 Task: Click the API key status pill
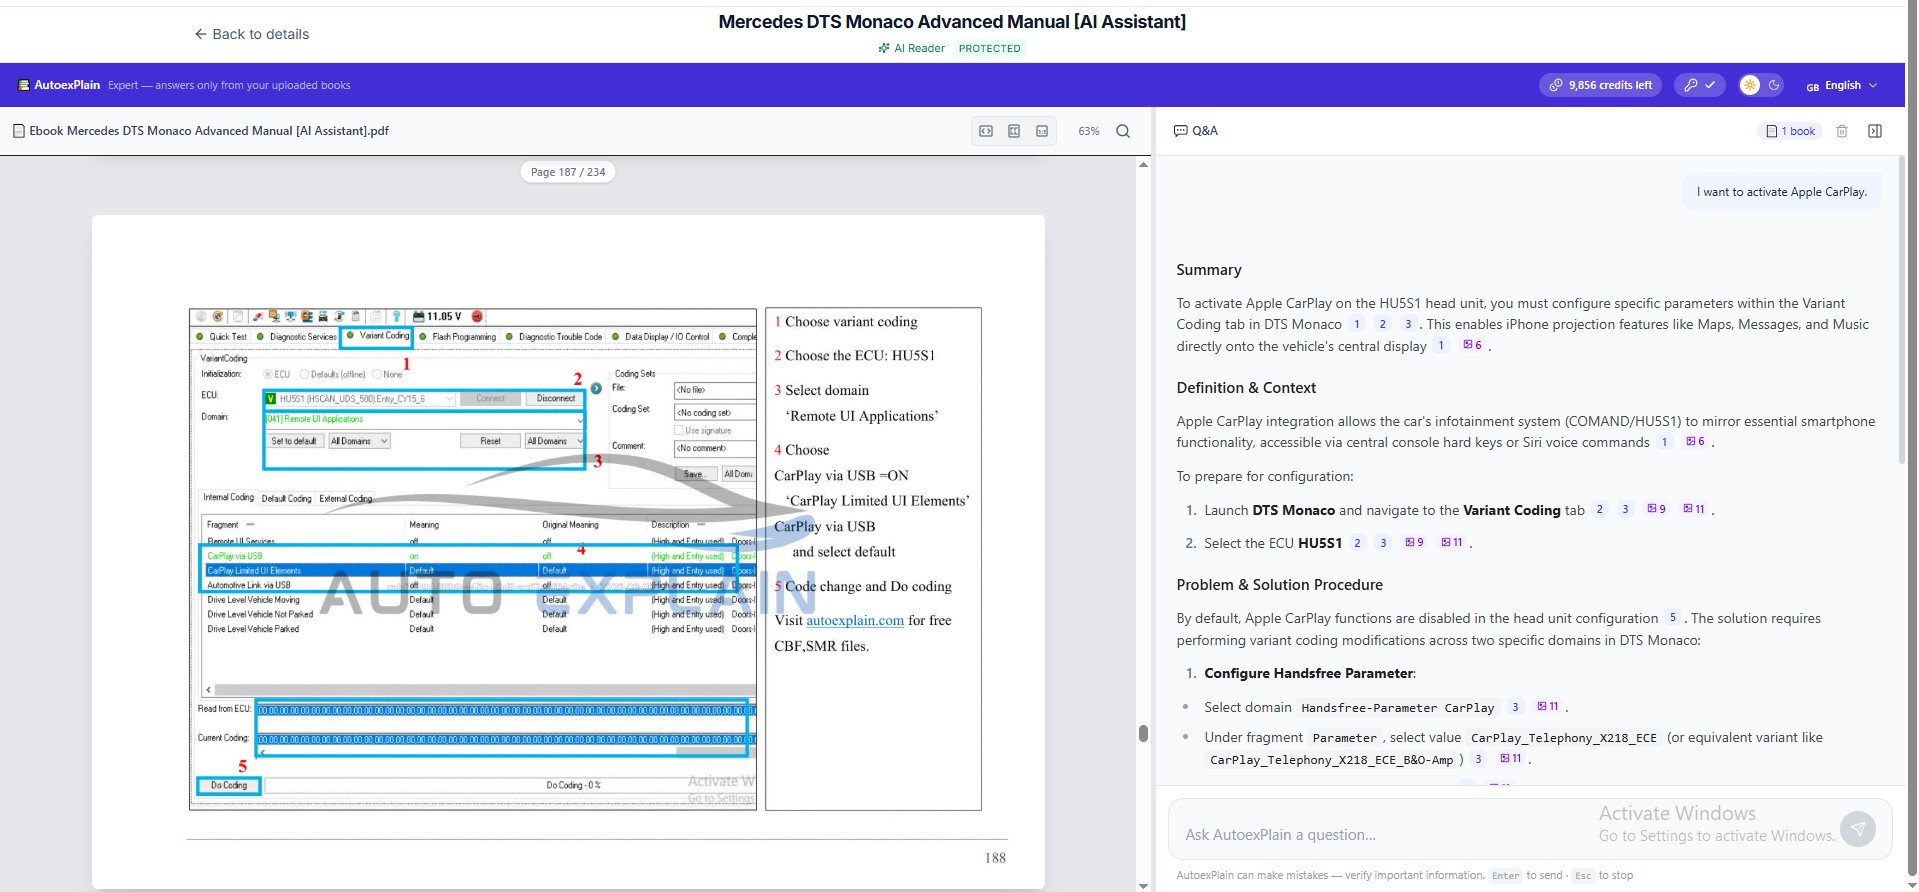tap(1699, 85)
